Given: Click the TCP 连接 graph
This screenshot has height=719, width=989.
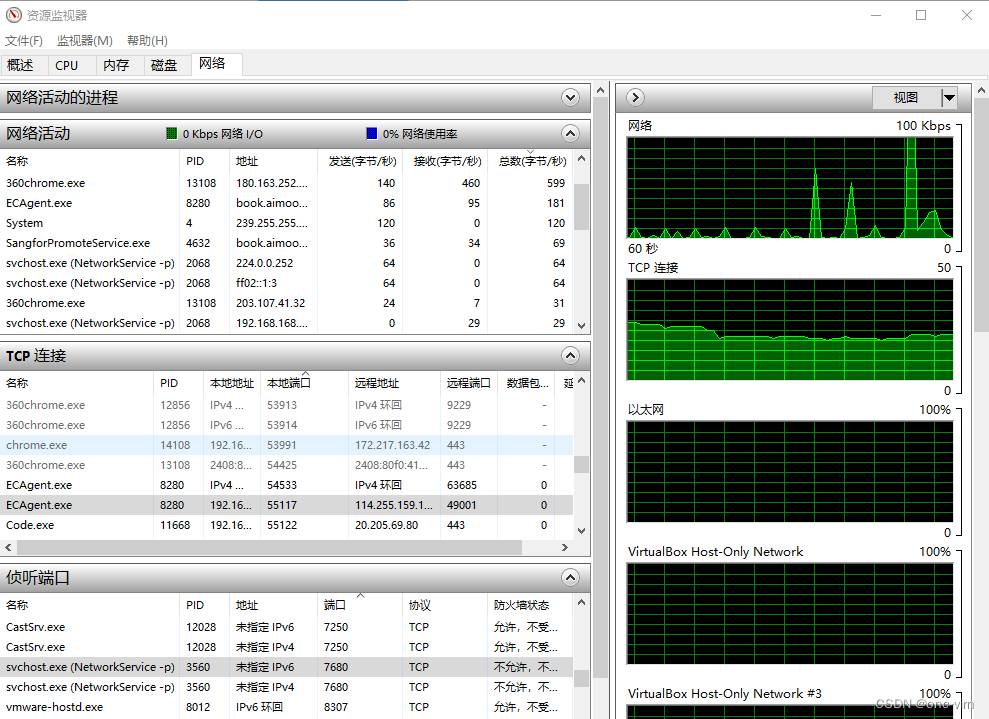Looking at the screenshot, I should pyautogui.click(x=790, y=330).
